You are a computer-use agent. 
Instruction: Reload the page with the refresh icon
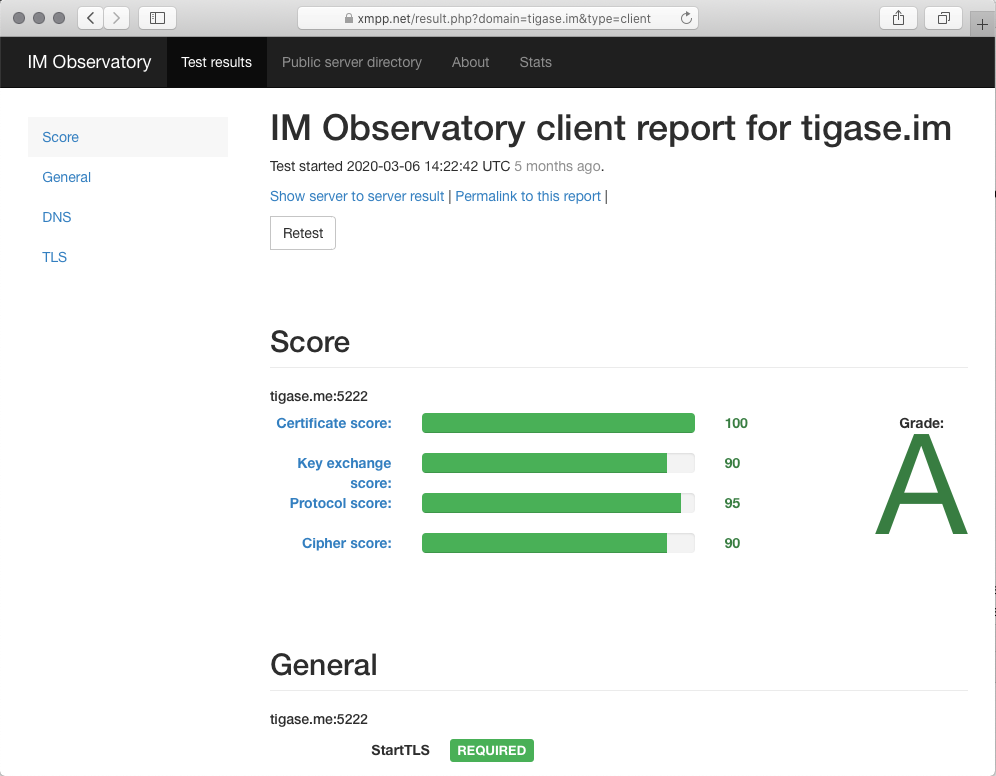click(686, 18)
